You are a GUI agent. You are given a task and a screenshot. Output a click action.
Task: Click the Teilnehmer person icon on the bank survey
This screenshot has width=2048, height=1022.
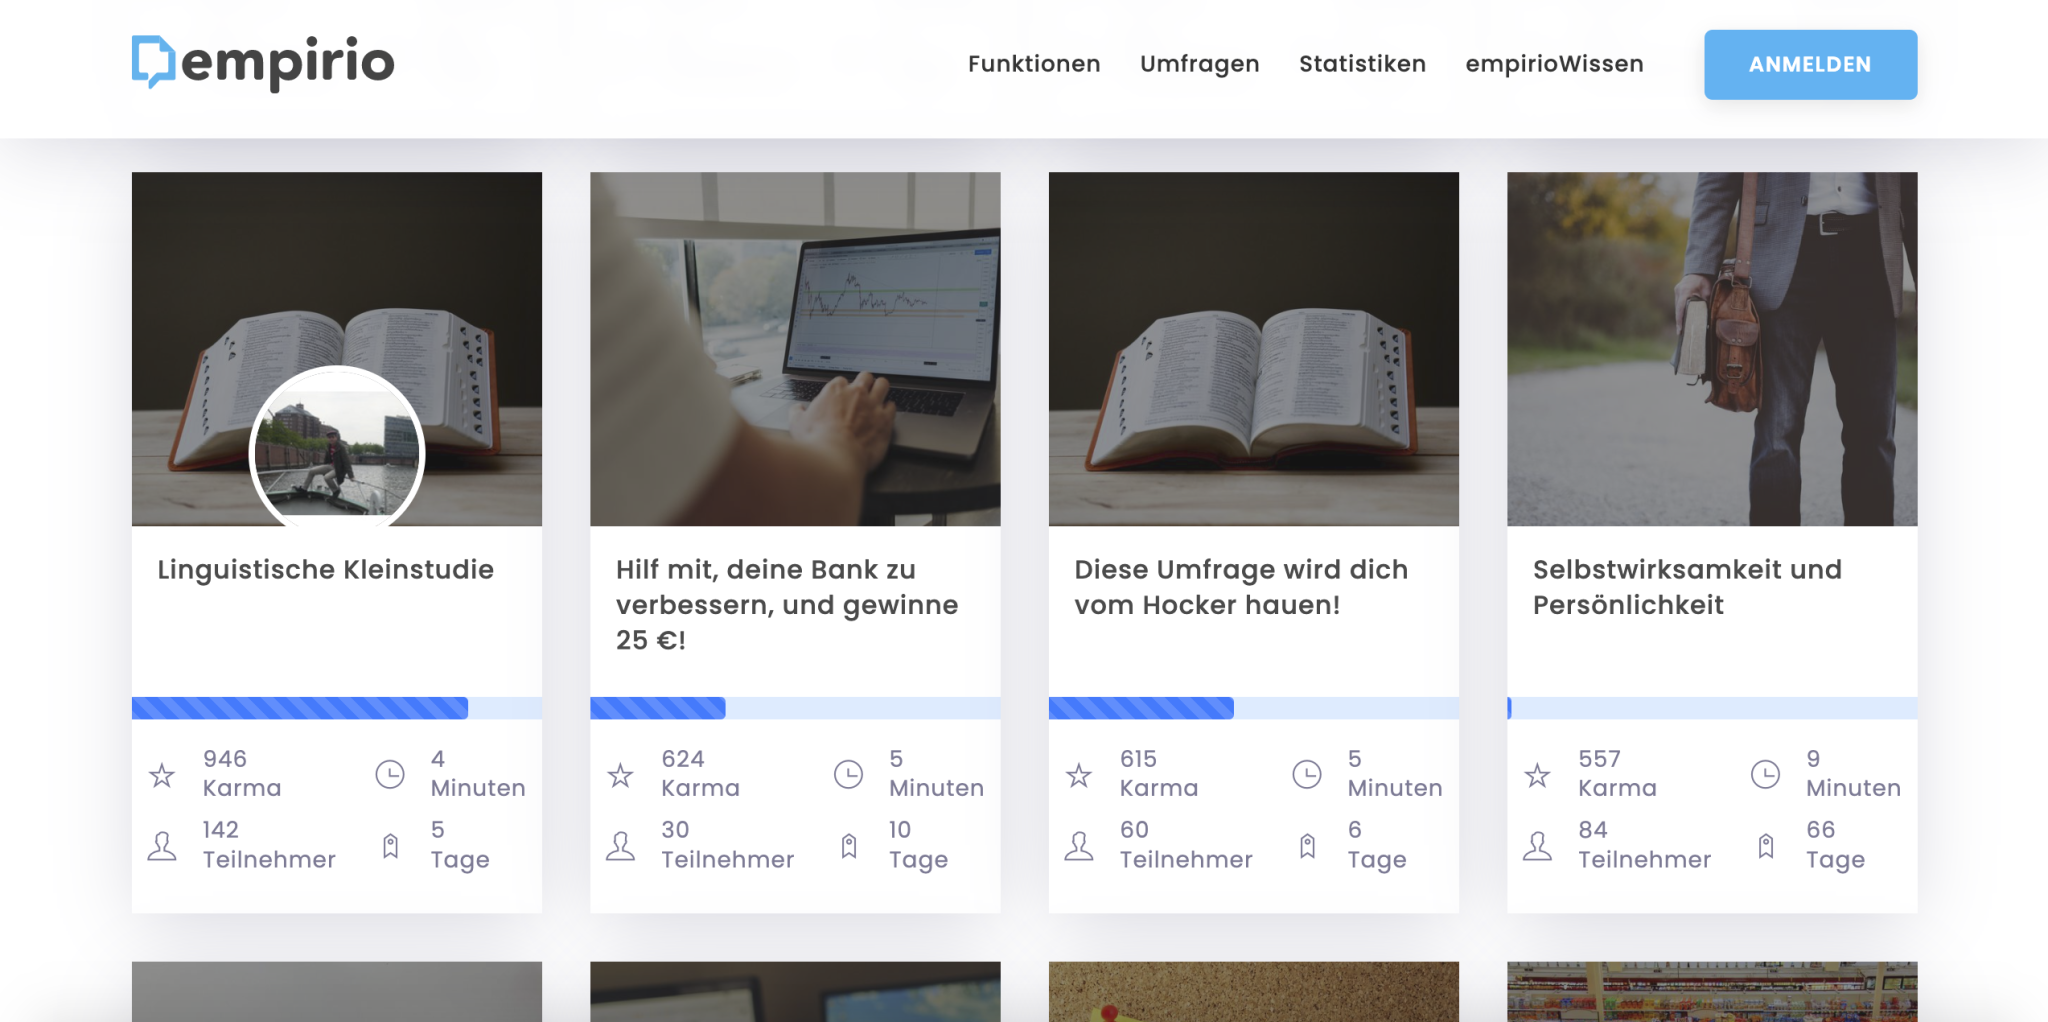[620, 845]
